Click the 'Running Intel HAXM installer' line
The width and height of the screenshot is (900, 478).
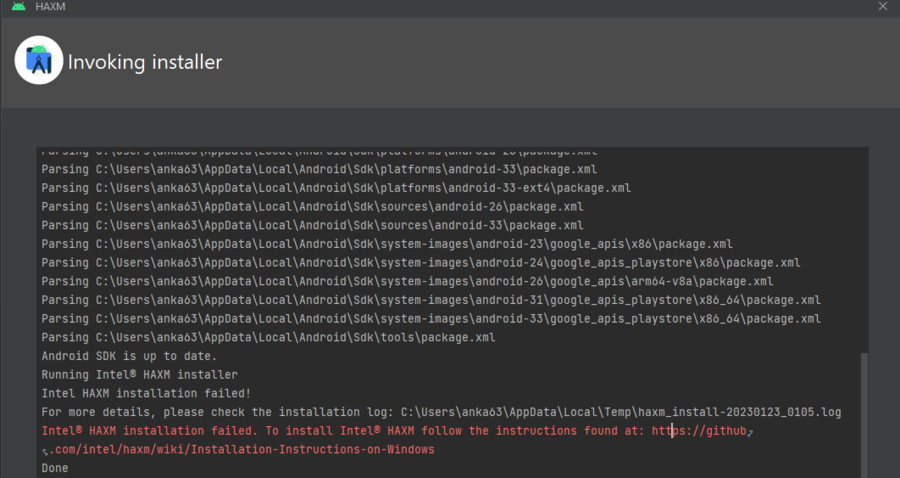coord(126,374)
